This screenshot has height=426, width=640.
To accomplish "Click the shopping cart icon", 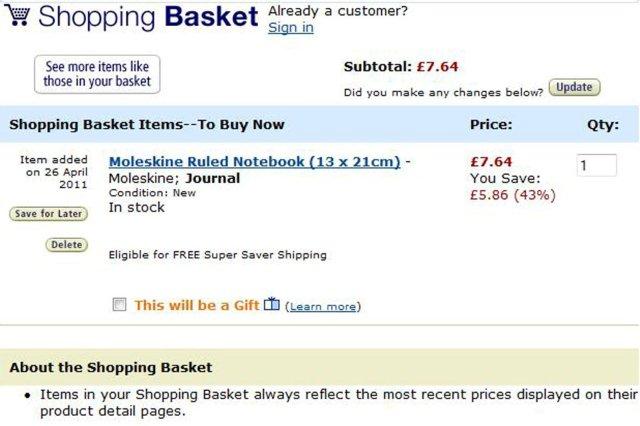I will pos(18,17).
